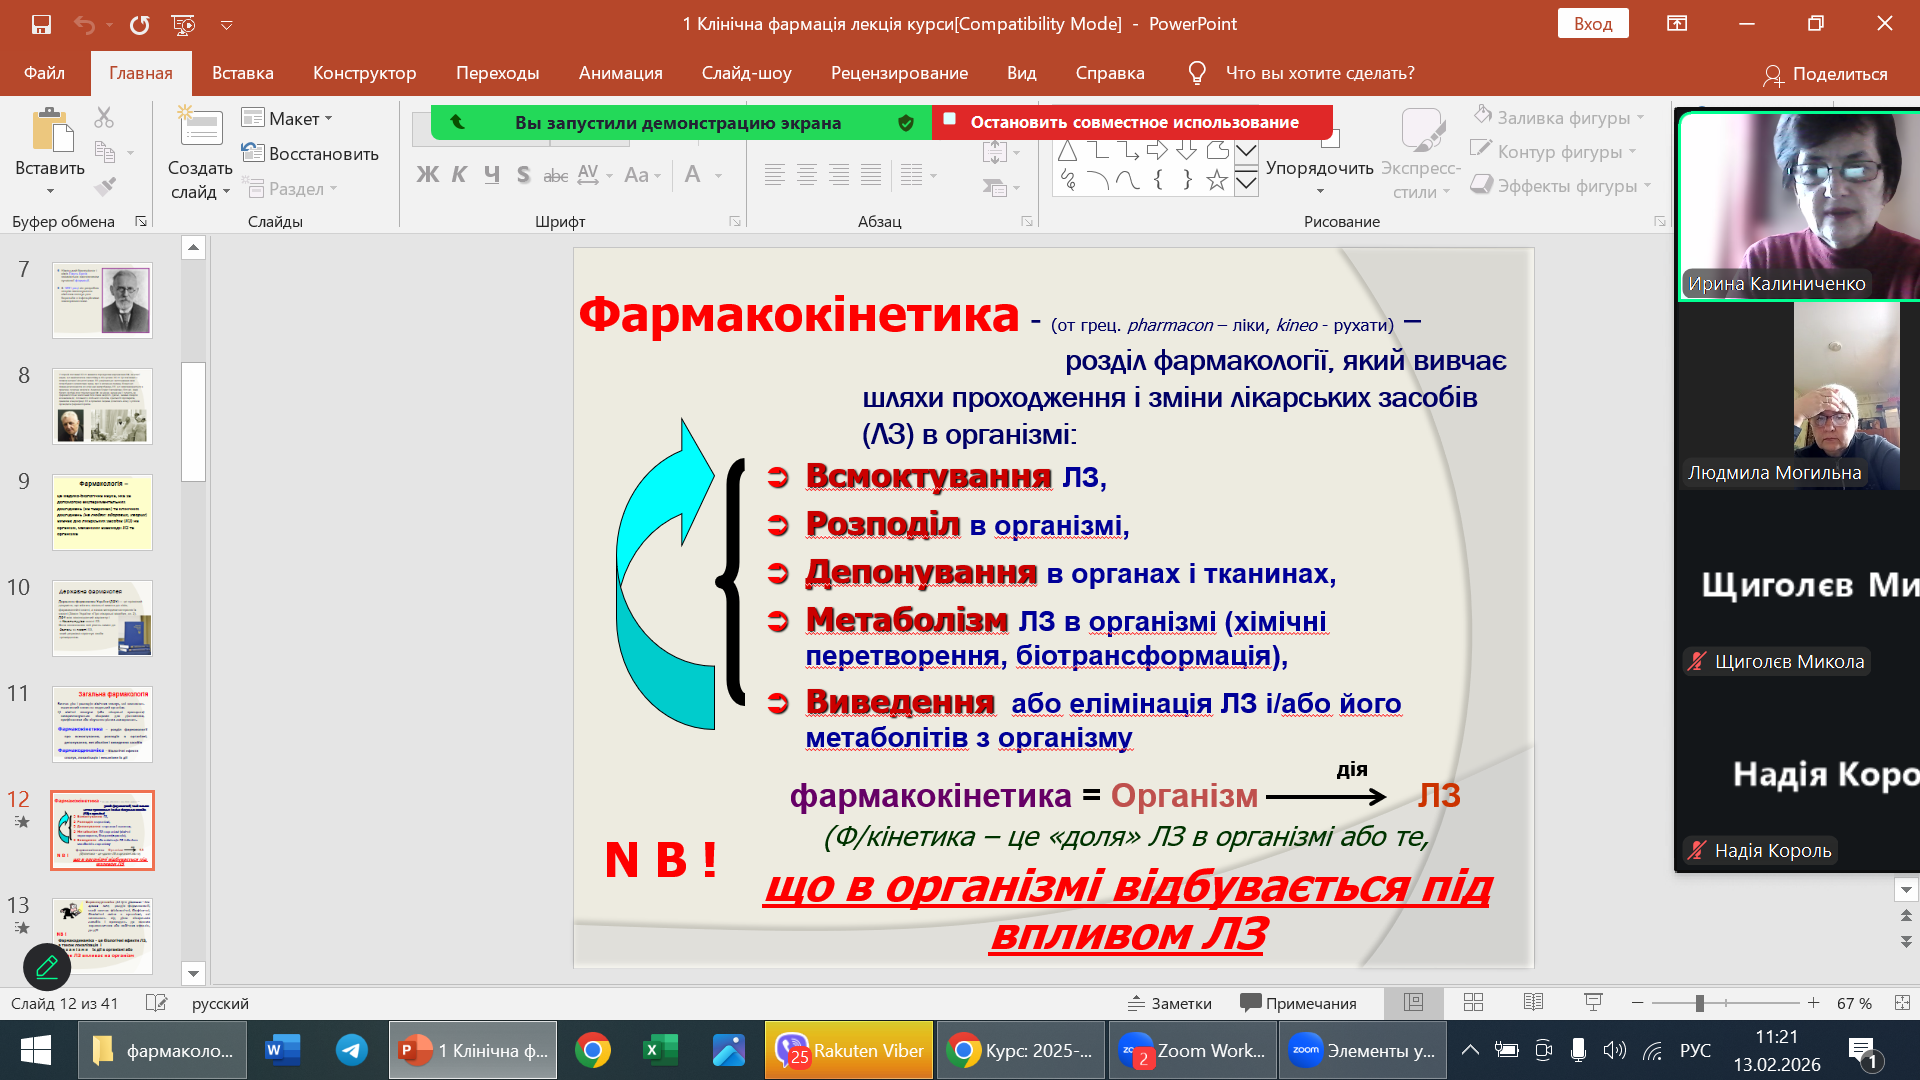The width and height of the screenshot is (1920, 1080).
Task: Open Slide Sorter view icon
Action: (1473, 1003)
